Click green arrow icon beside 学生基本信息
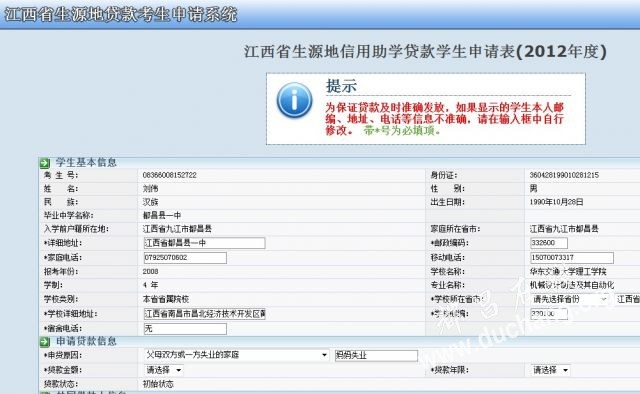This screenshot has width=640, height=394. [x=44, y=163]
